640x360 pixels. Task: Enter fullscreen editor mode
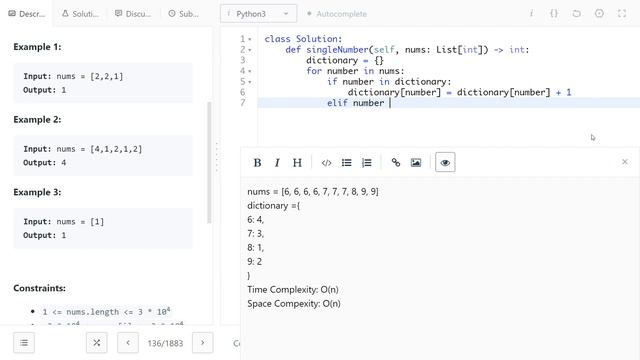tap(622, 13)
